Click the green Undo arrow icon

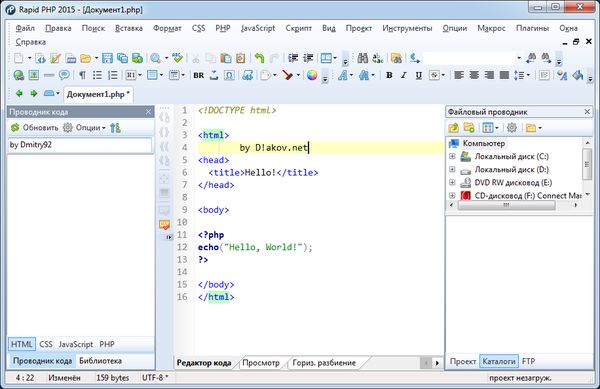(x=259, y=58)
